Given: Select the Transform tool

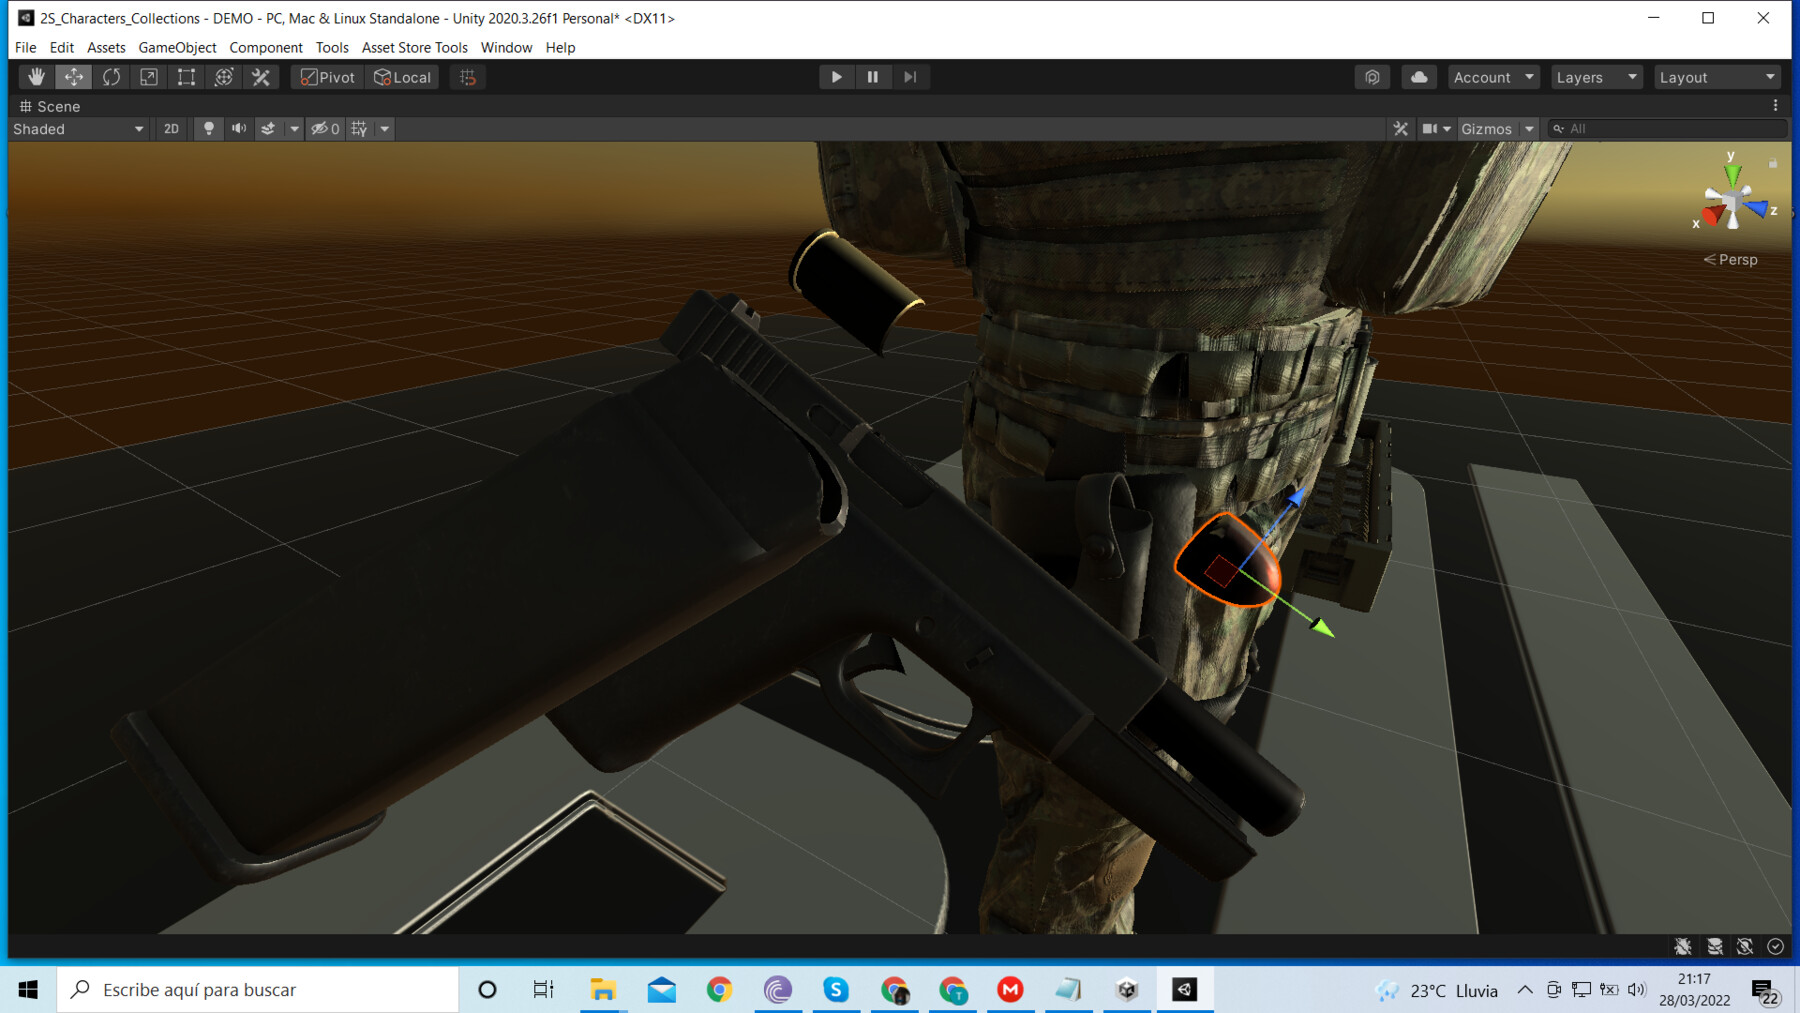Looking at the screenshot, I should (224, 77).
